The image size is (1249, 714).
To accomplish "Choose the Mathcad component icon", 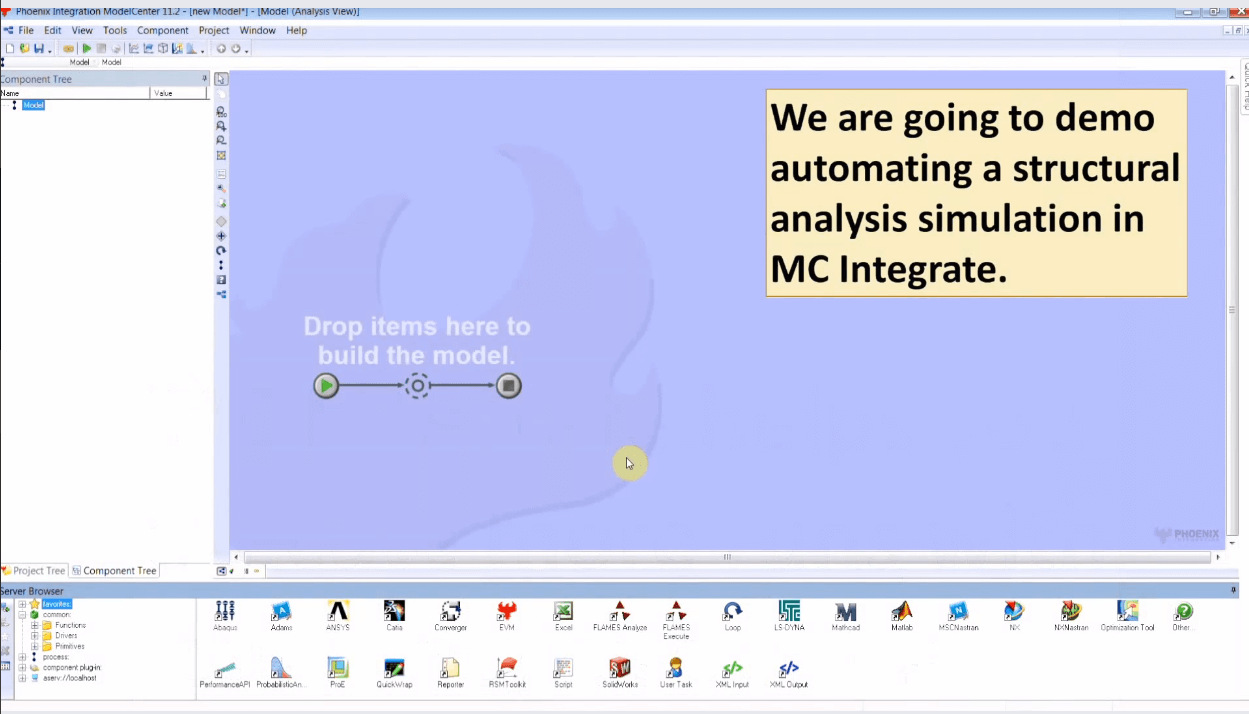I will (846, 610).
